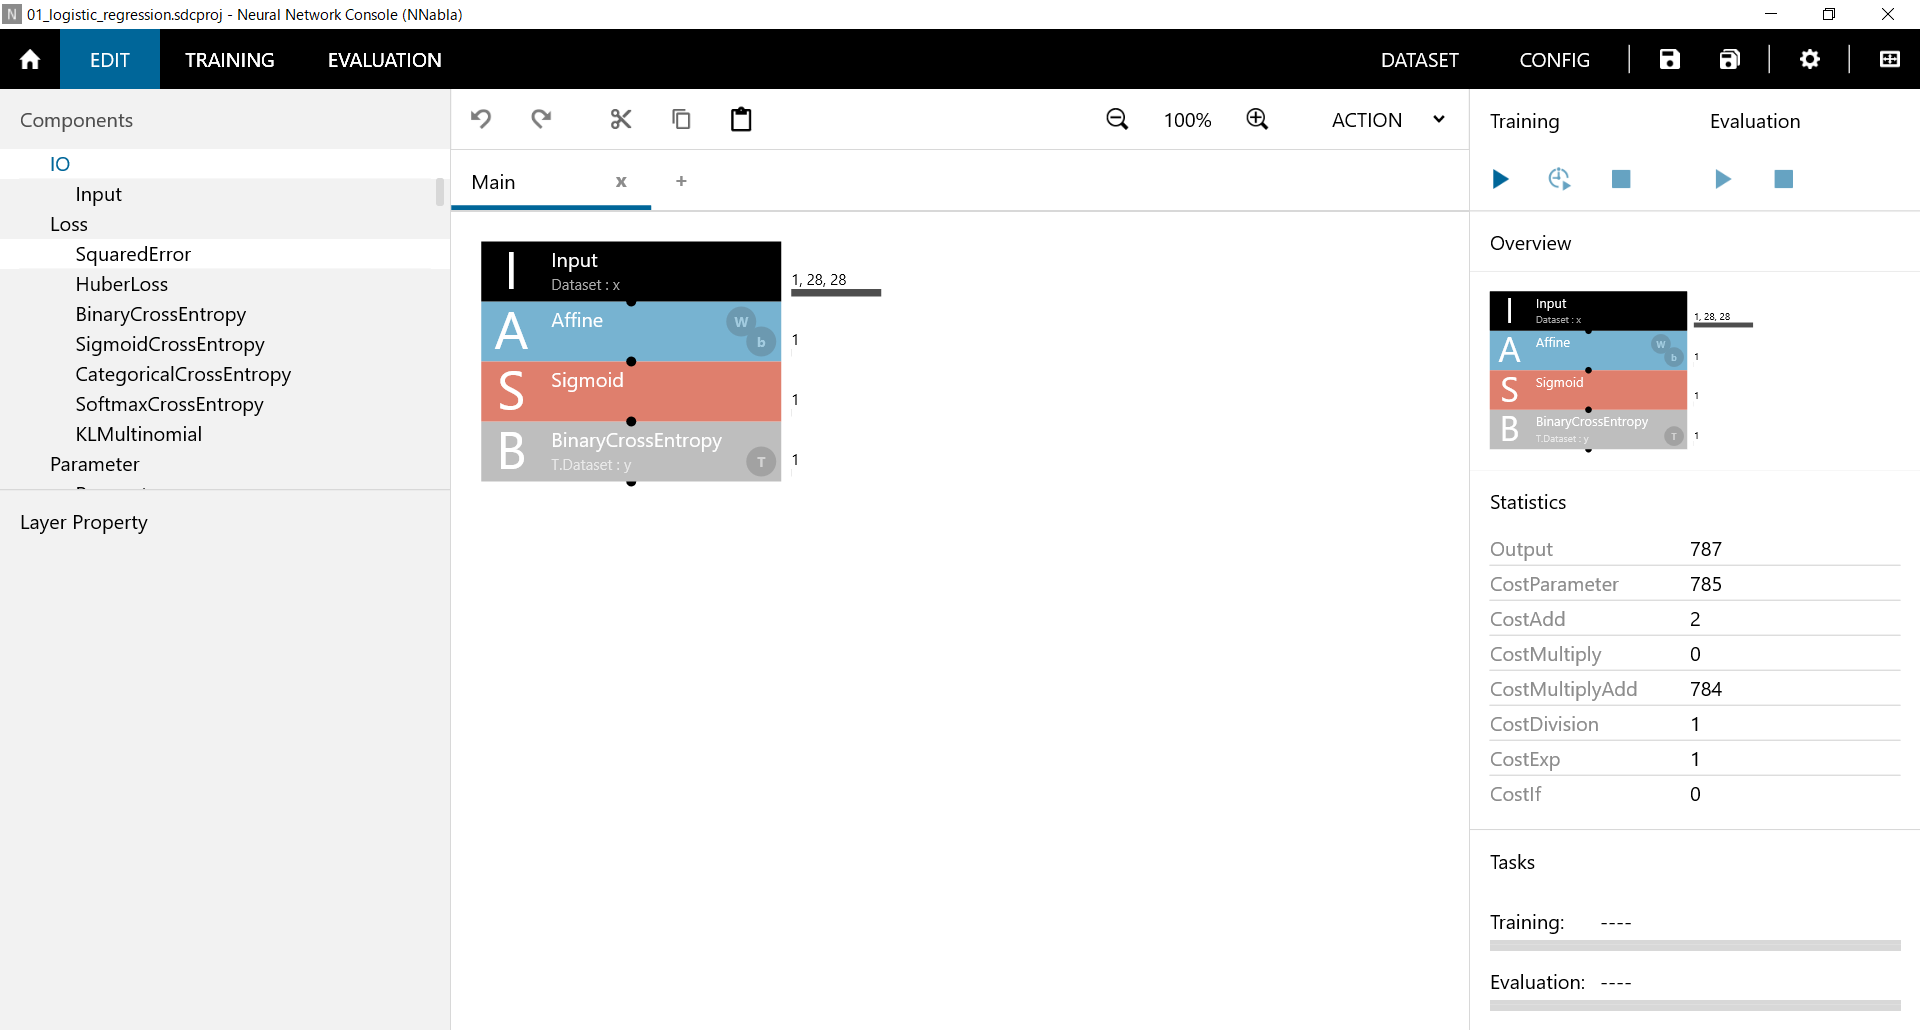This screenshot has width=1920, height=1030.
Task: Run evaluation with the play button
Action: (1722, 179)
